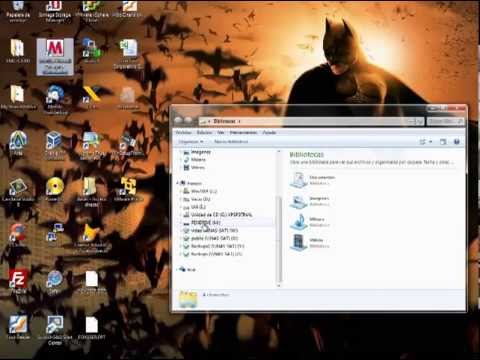Change view using the view toolbar icon
480x360 pixels.
pos(423,142)
